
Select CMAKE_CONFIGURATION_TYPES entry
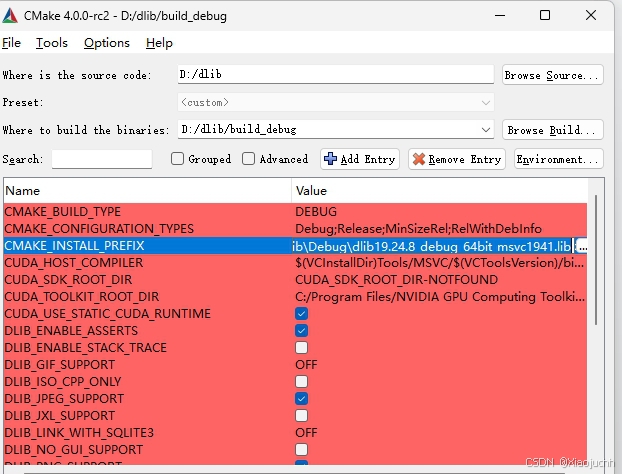pos(99,229)
